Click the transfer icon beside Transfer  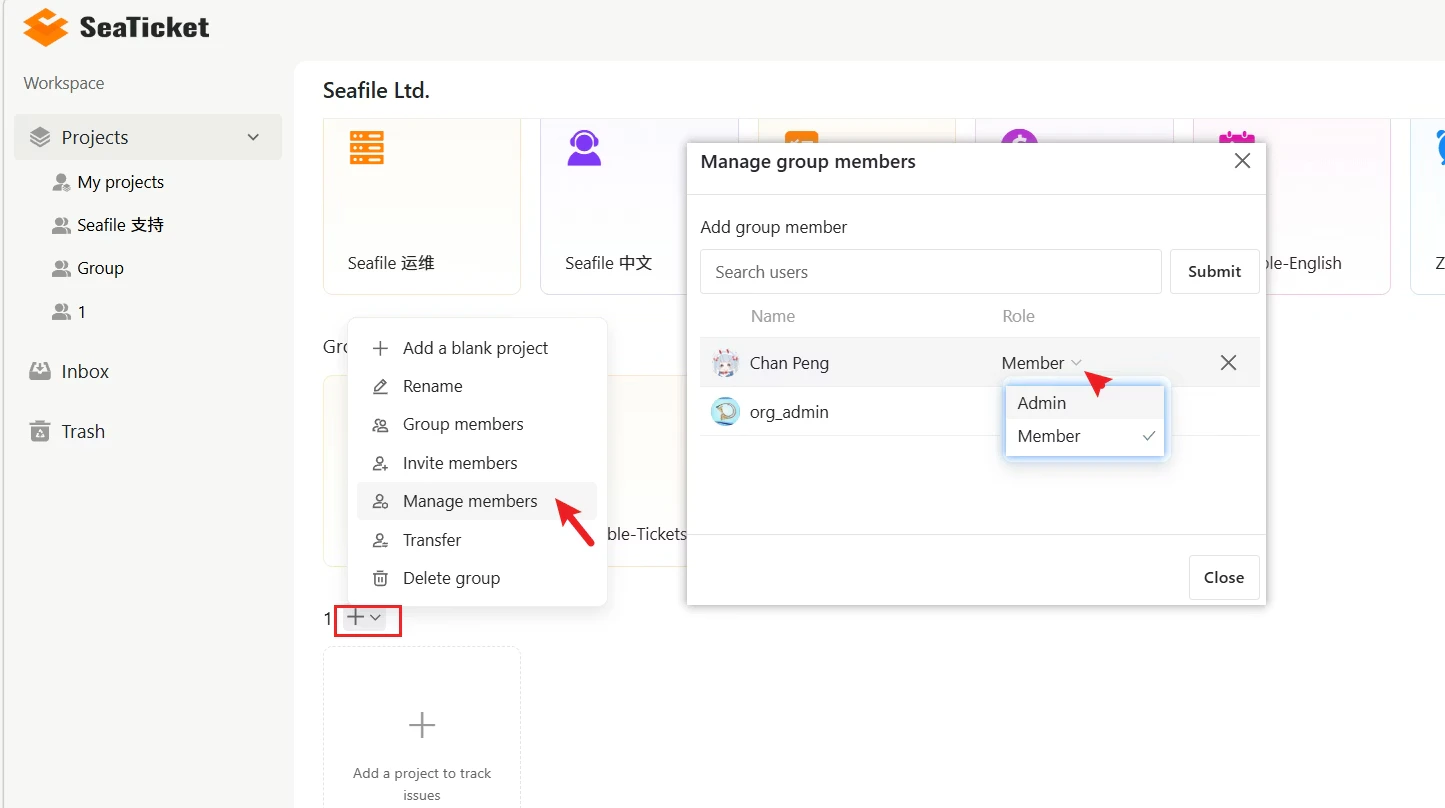(x=380, y=540)
